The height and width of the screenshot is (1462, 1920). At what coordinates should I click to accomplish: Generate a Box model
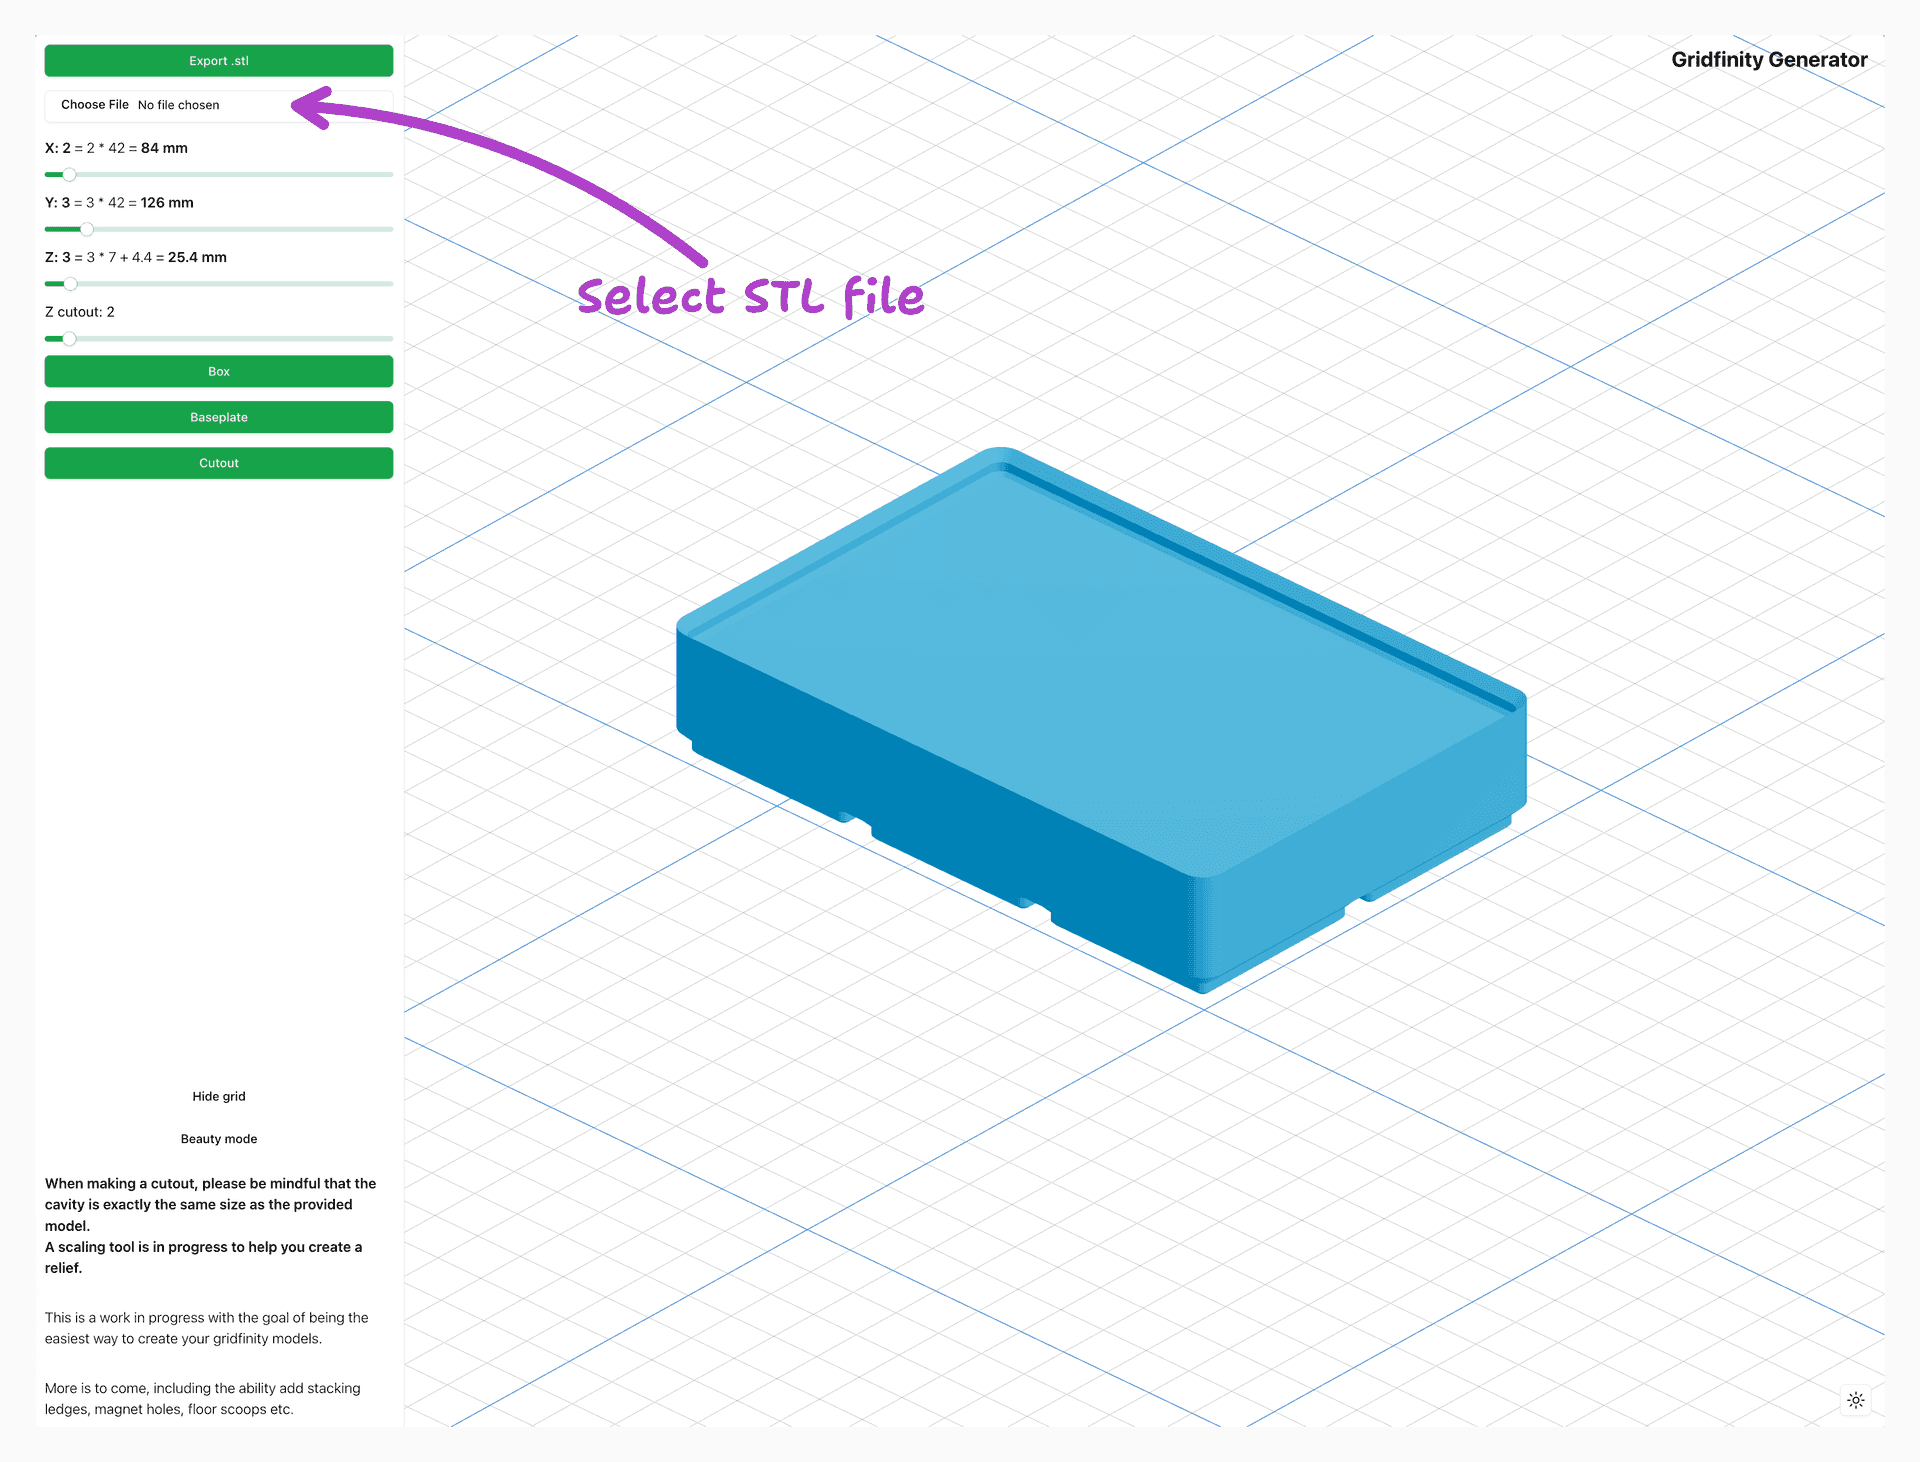(x=218, y=371)
